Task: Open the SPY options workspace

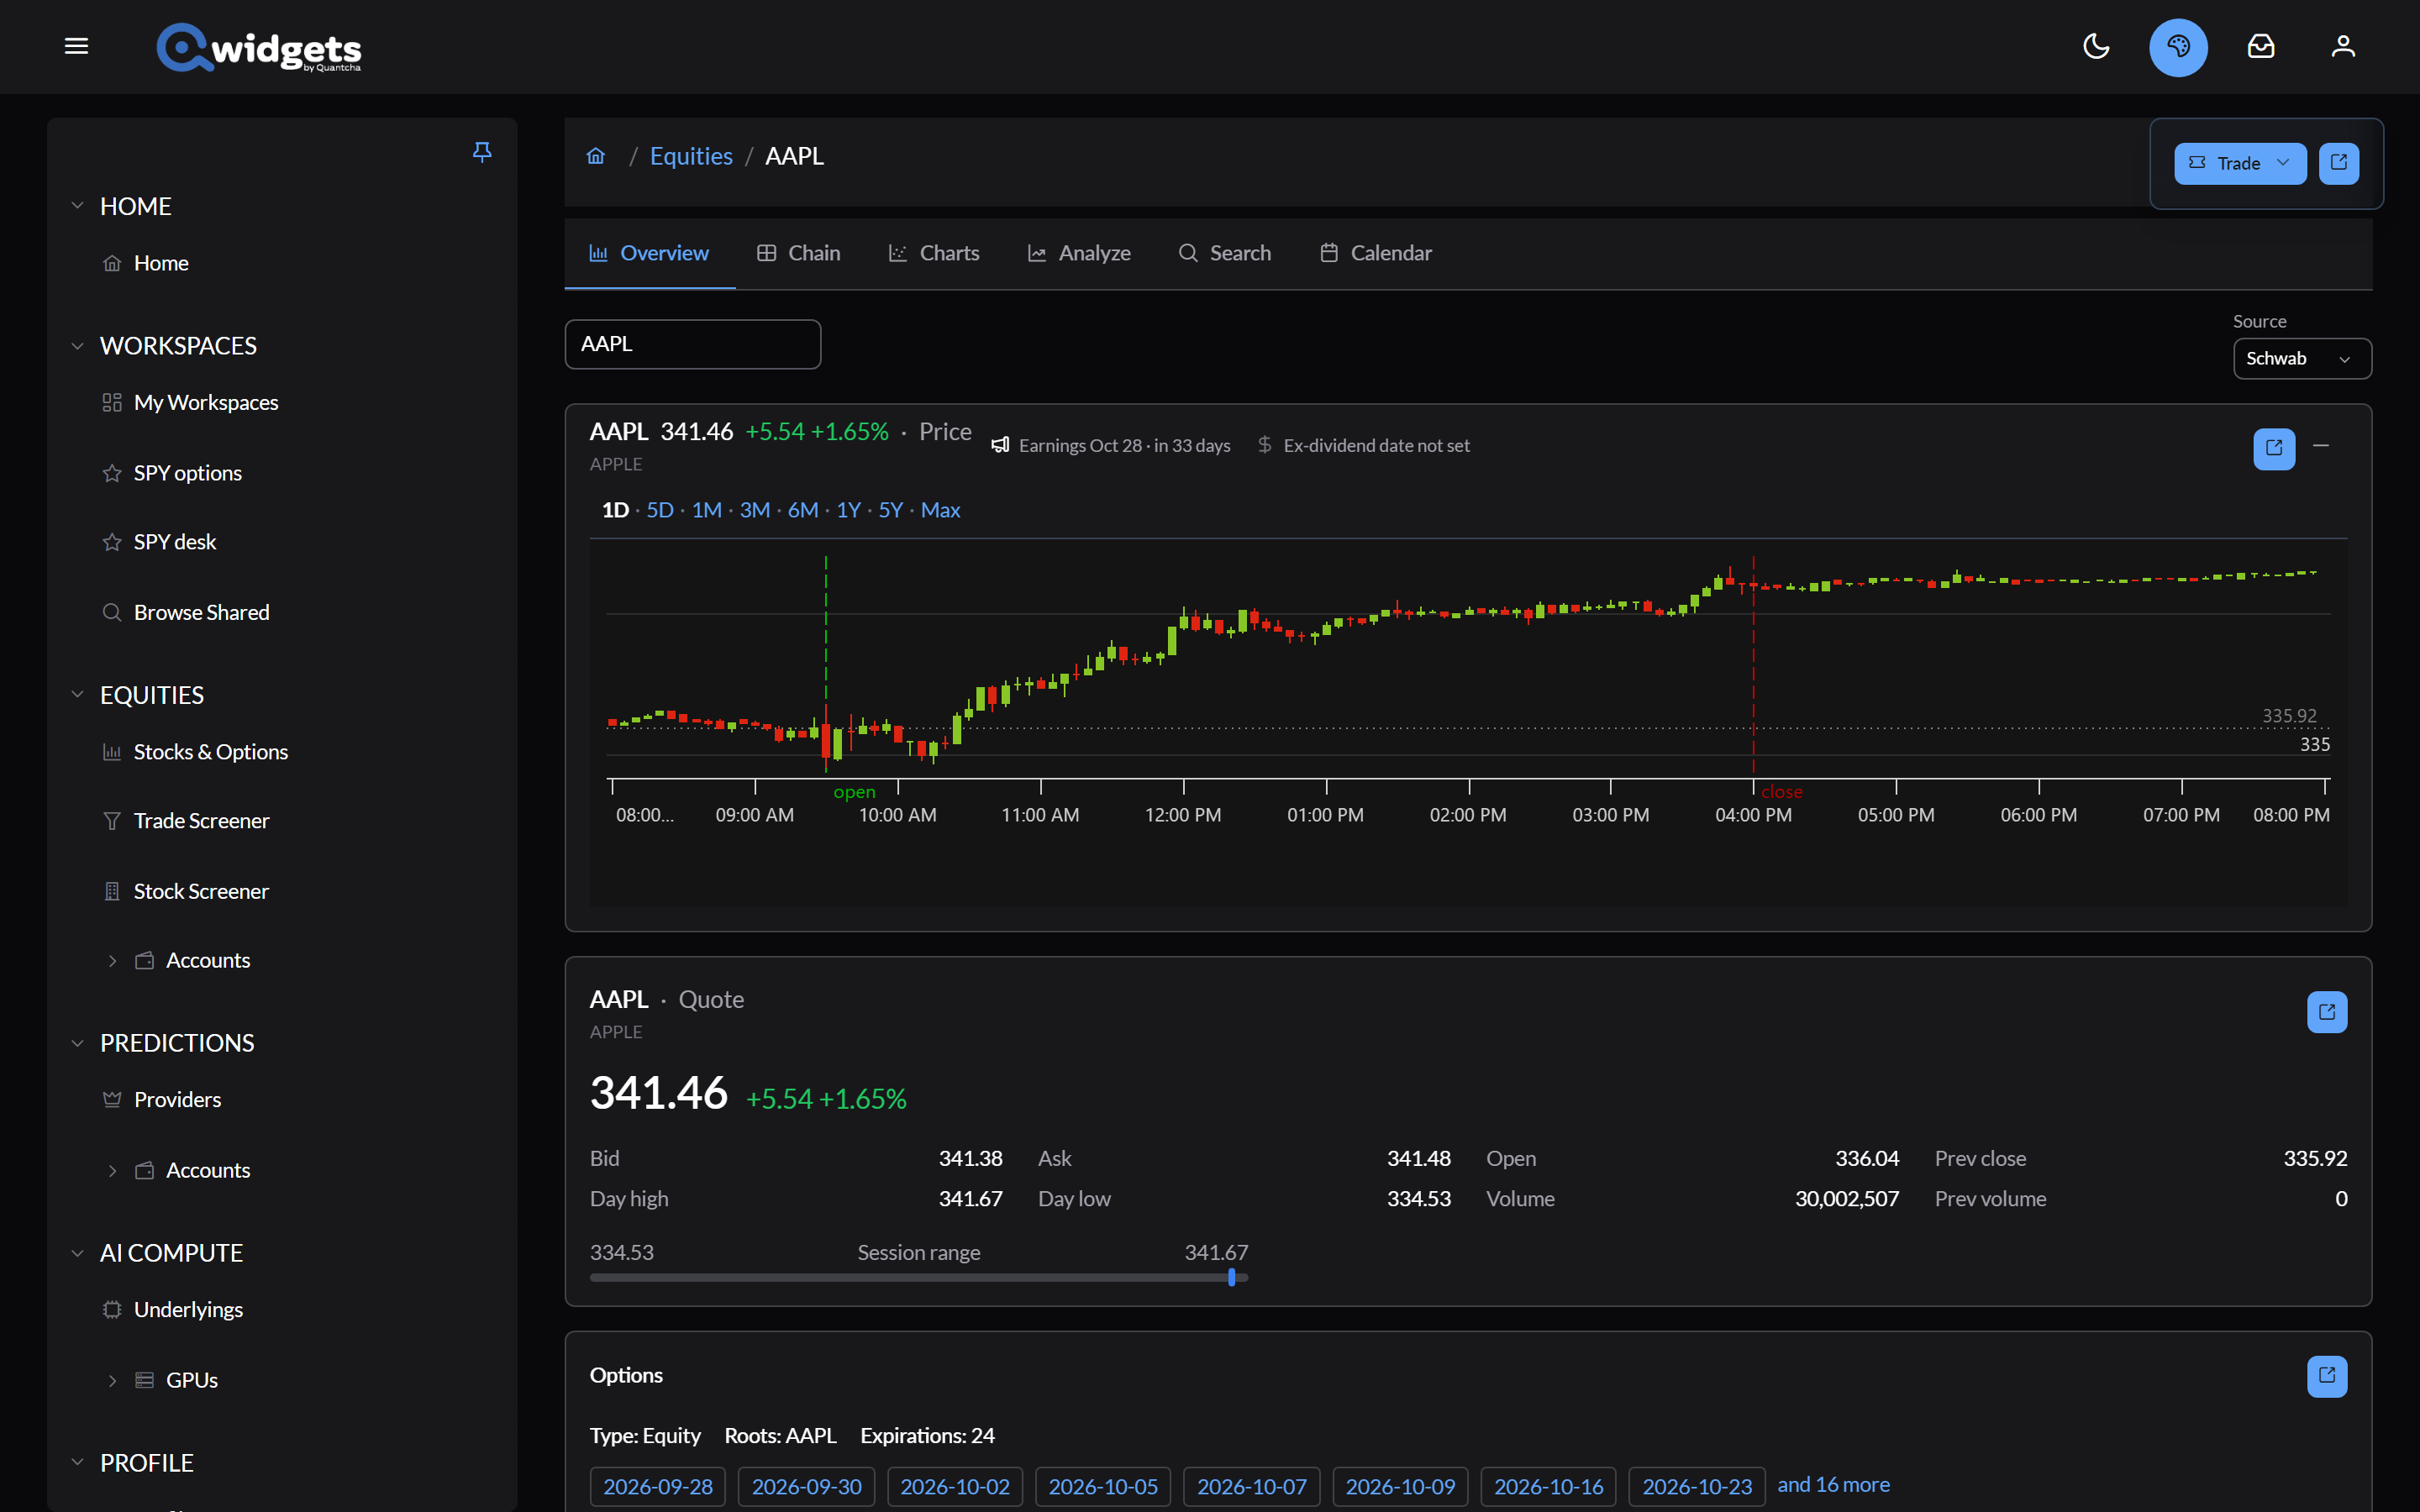Action: [x=188, y=472]
